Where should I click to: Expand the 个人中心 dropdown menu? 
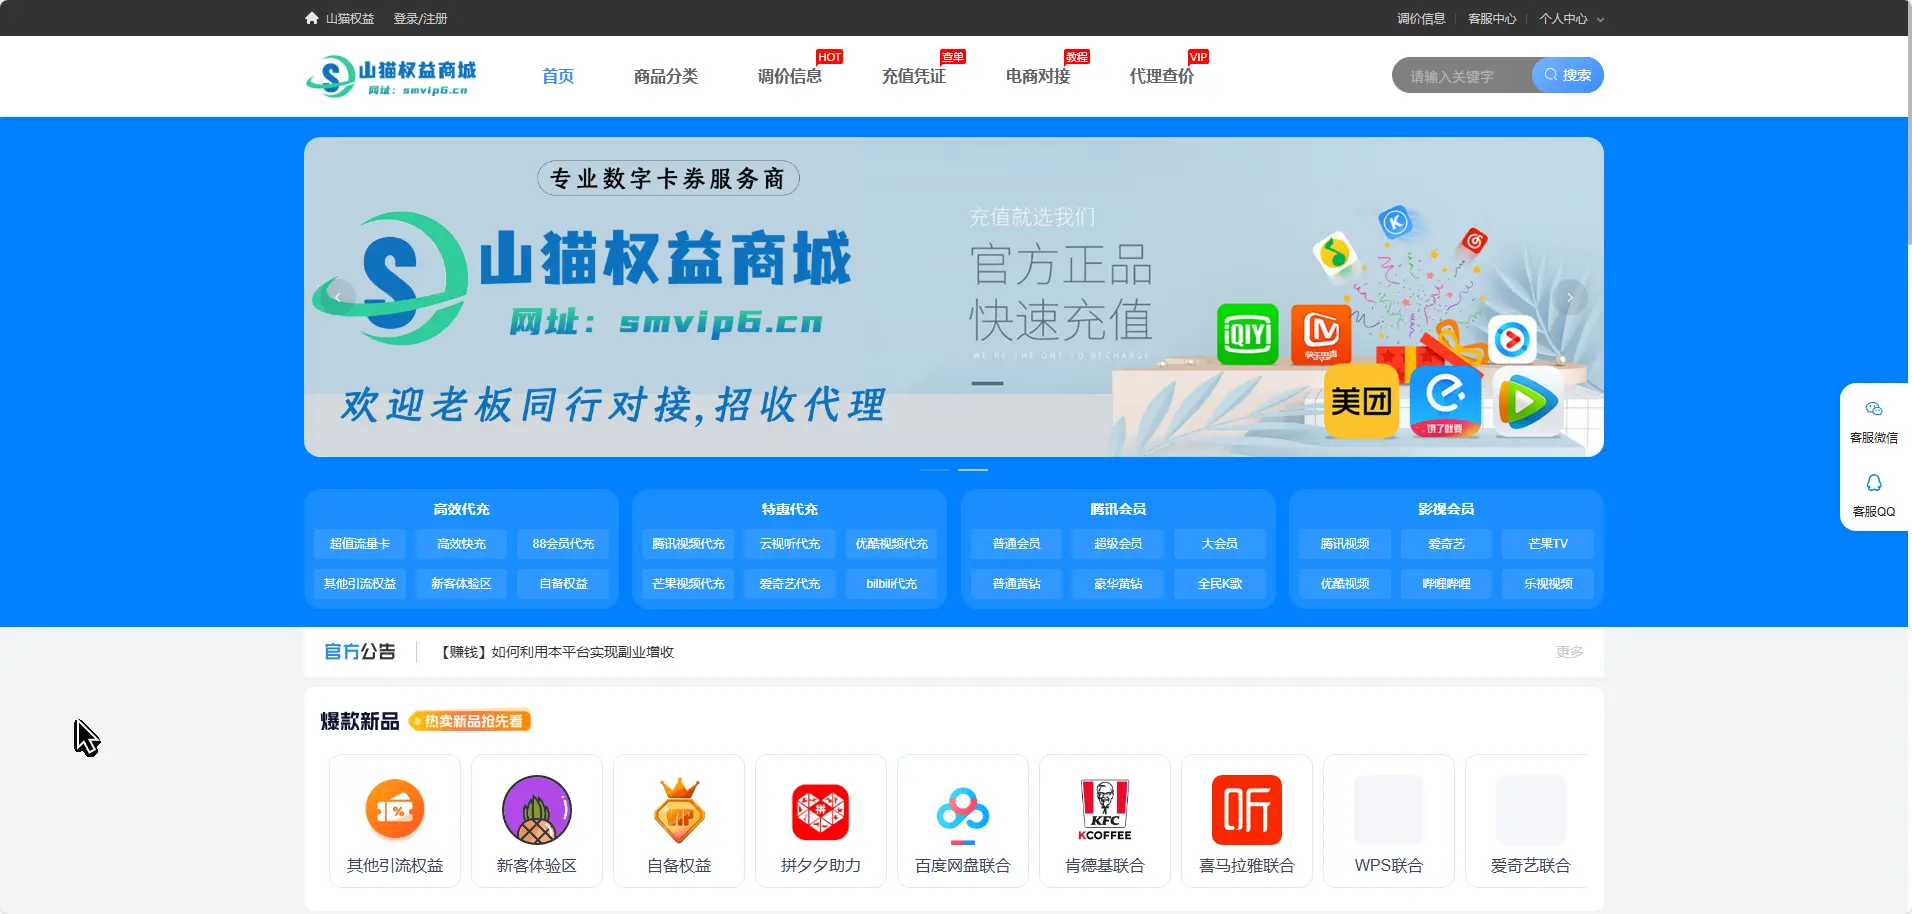point(1571,19)
